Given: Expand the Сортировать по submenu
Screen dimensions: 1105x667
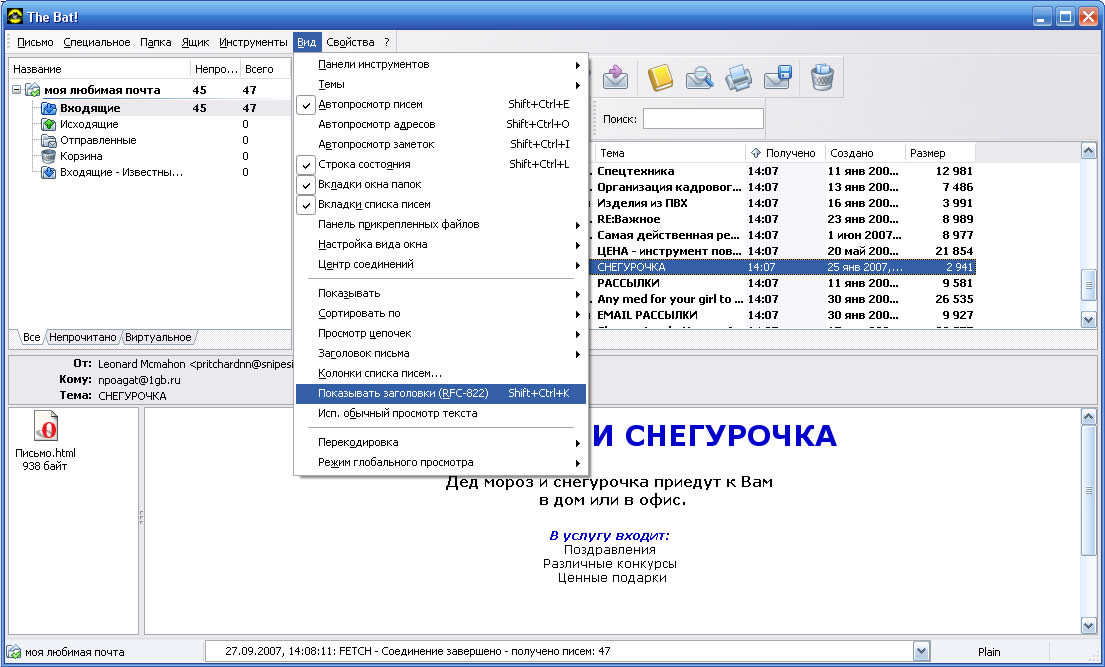Looking at the screenshot, I should (x=359, y=313).
